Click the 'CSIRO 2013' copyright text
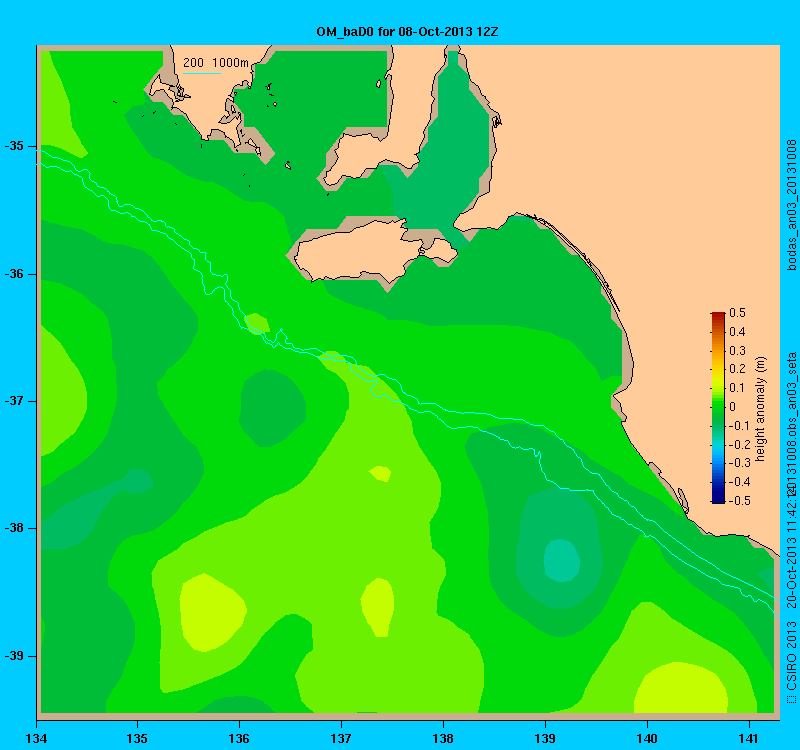The width and height of the screenshot is (800, 750). (791, 656)
